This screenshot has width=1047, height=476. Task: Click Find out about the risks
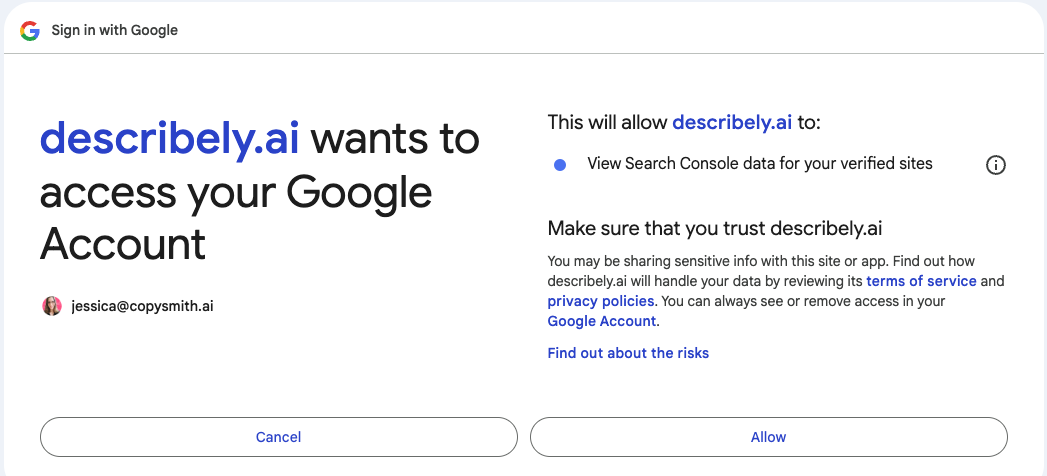click(x=628, y=353)
